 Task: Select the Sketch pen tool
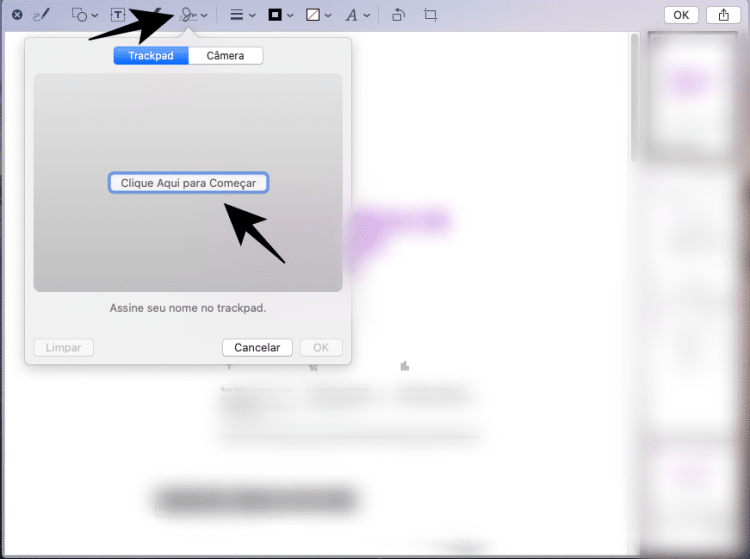(x=41, y=15)
